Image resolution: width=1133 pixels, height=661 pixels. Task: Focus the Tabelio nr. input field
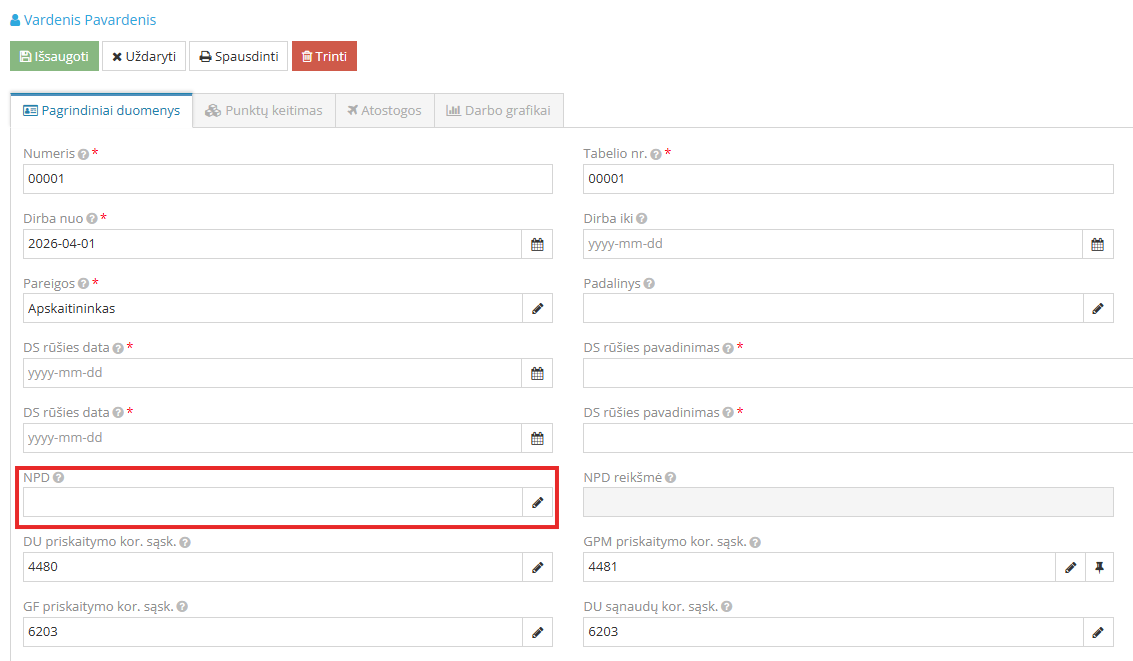pyautogui.click(x=848, y=179)
